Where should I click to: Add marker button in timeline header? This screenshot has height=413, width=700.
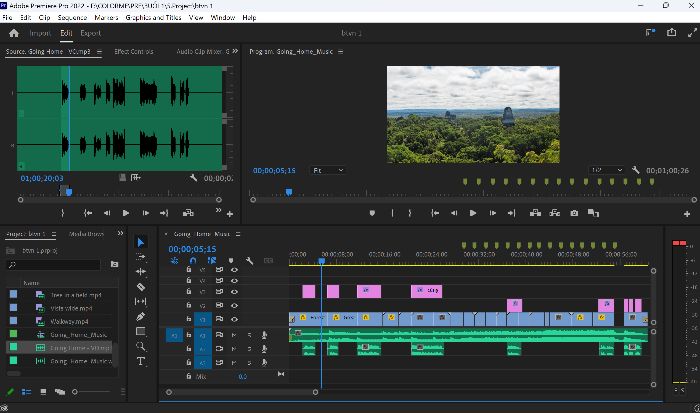[231, 261]
